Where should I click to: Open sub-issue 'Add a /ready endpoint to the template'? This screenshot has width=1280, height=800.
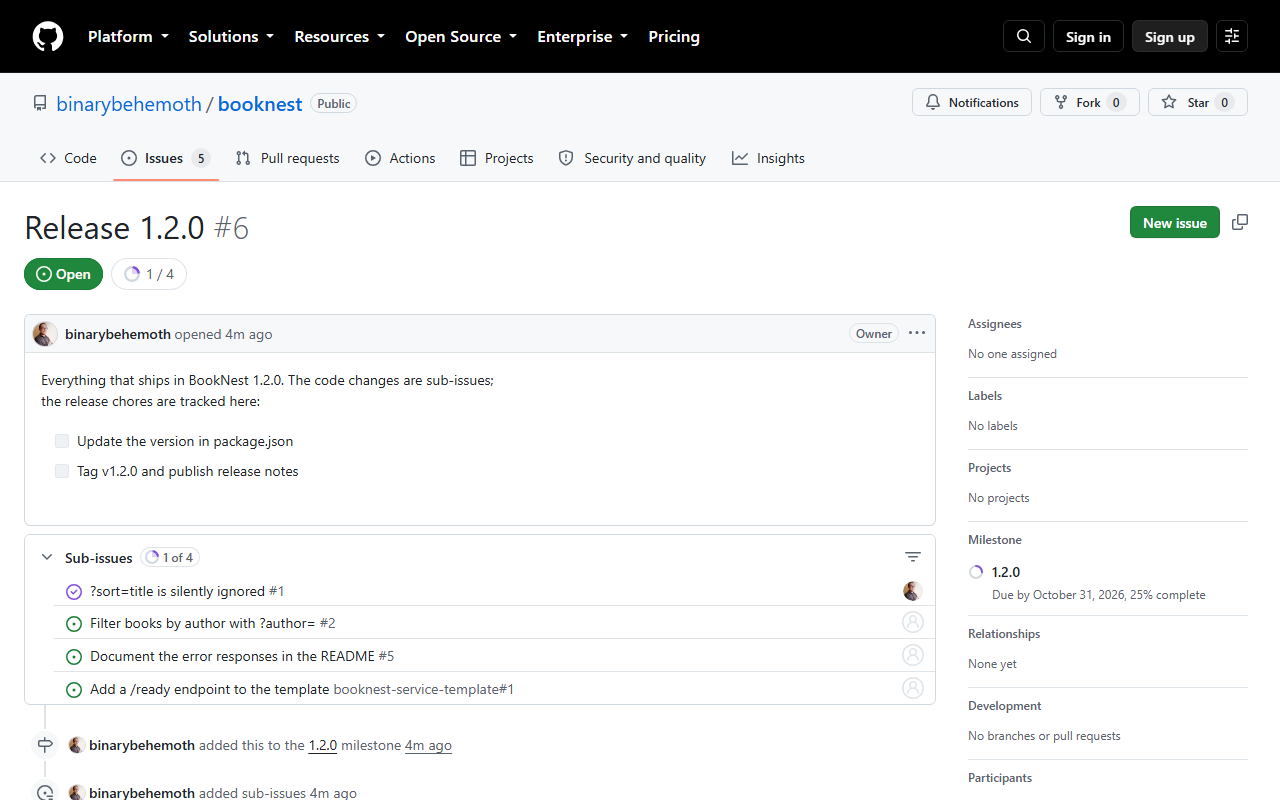point(209,689)
